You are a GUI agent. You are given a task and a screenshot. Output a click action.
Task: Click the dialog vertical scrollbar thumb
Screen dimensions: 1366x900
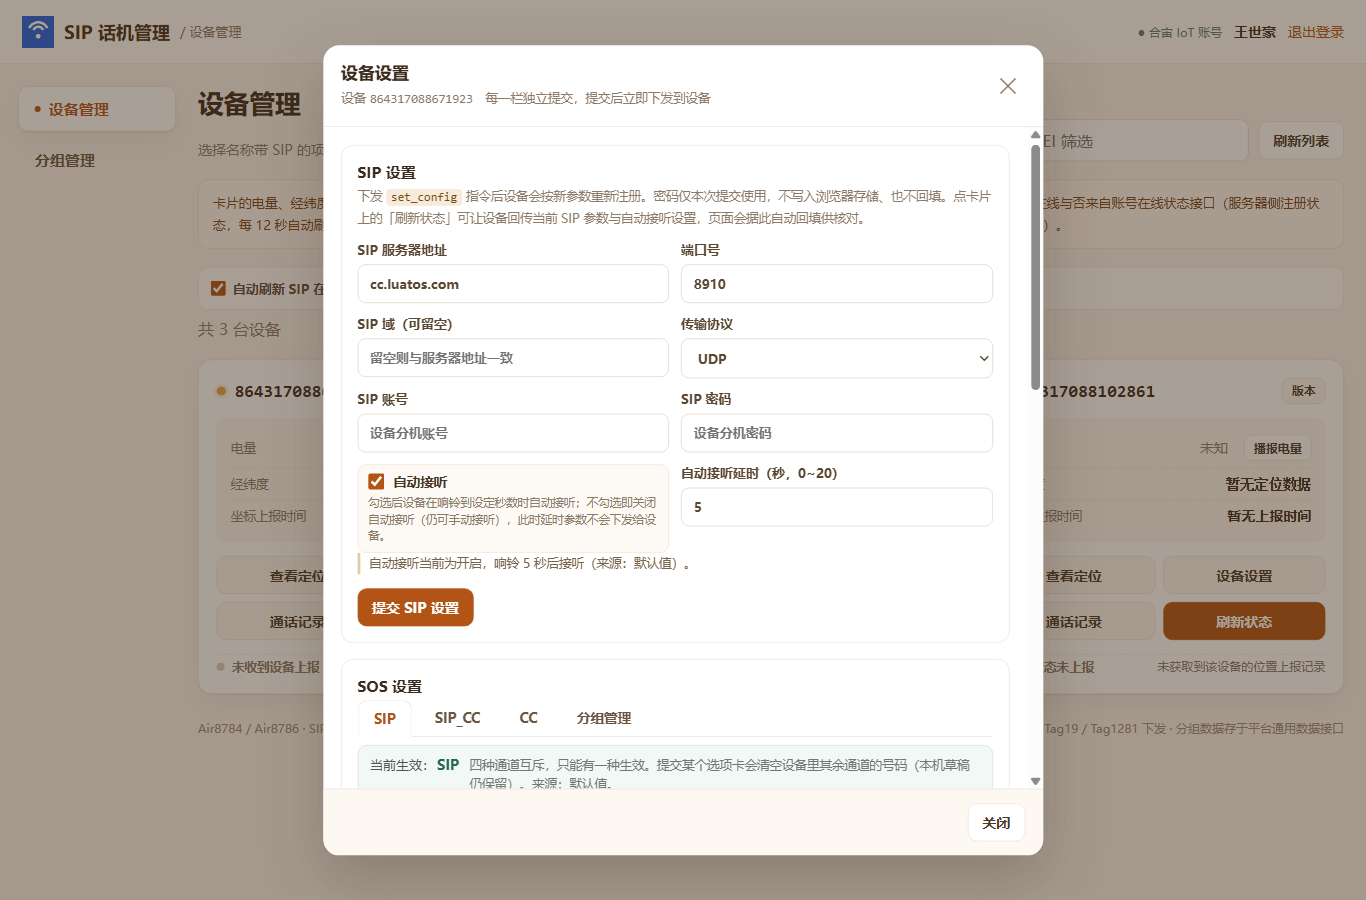(1035, 267)
